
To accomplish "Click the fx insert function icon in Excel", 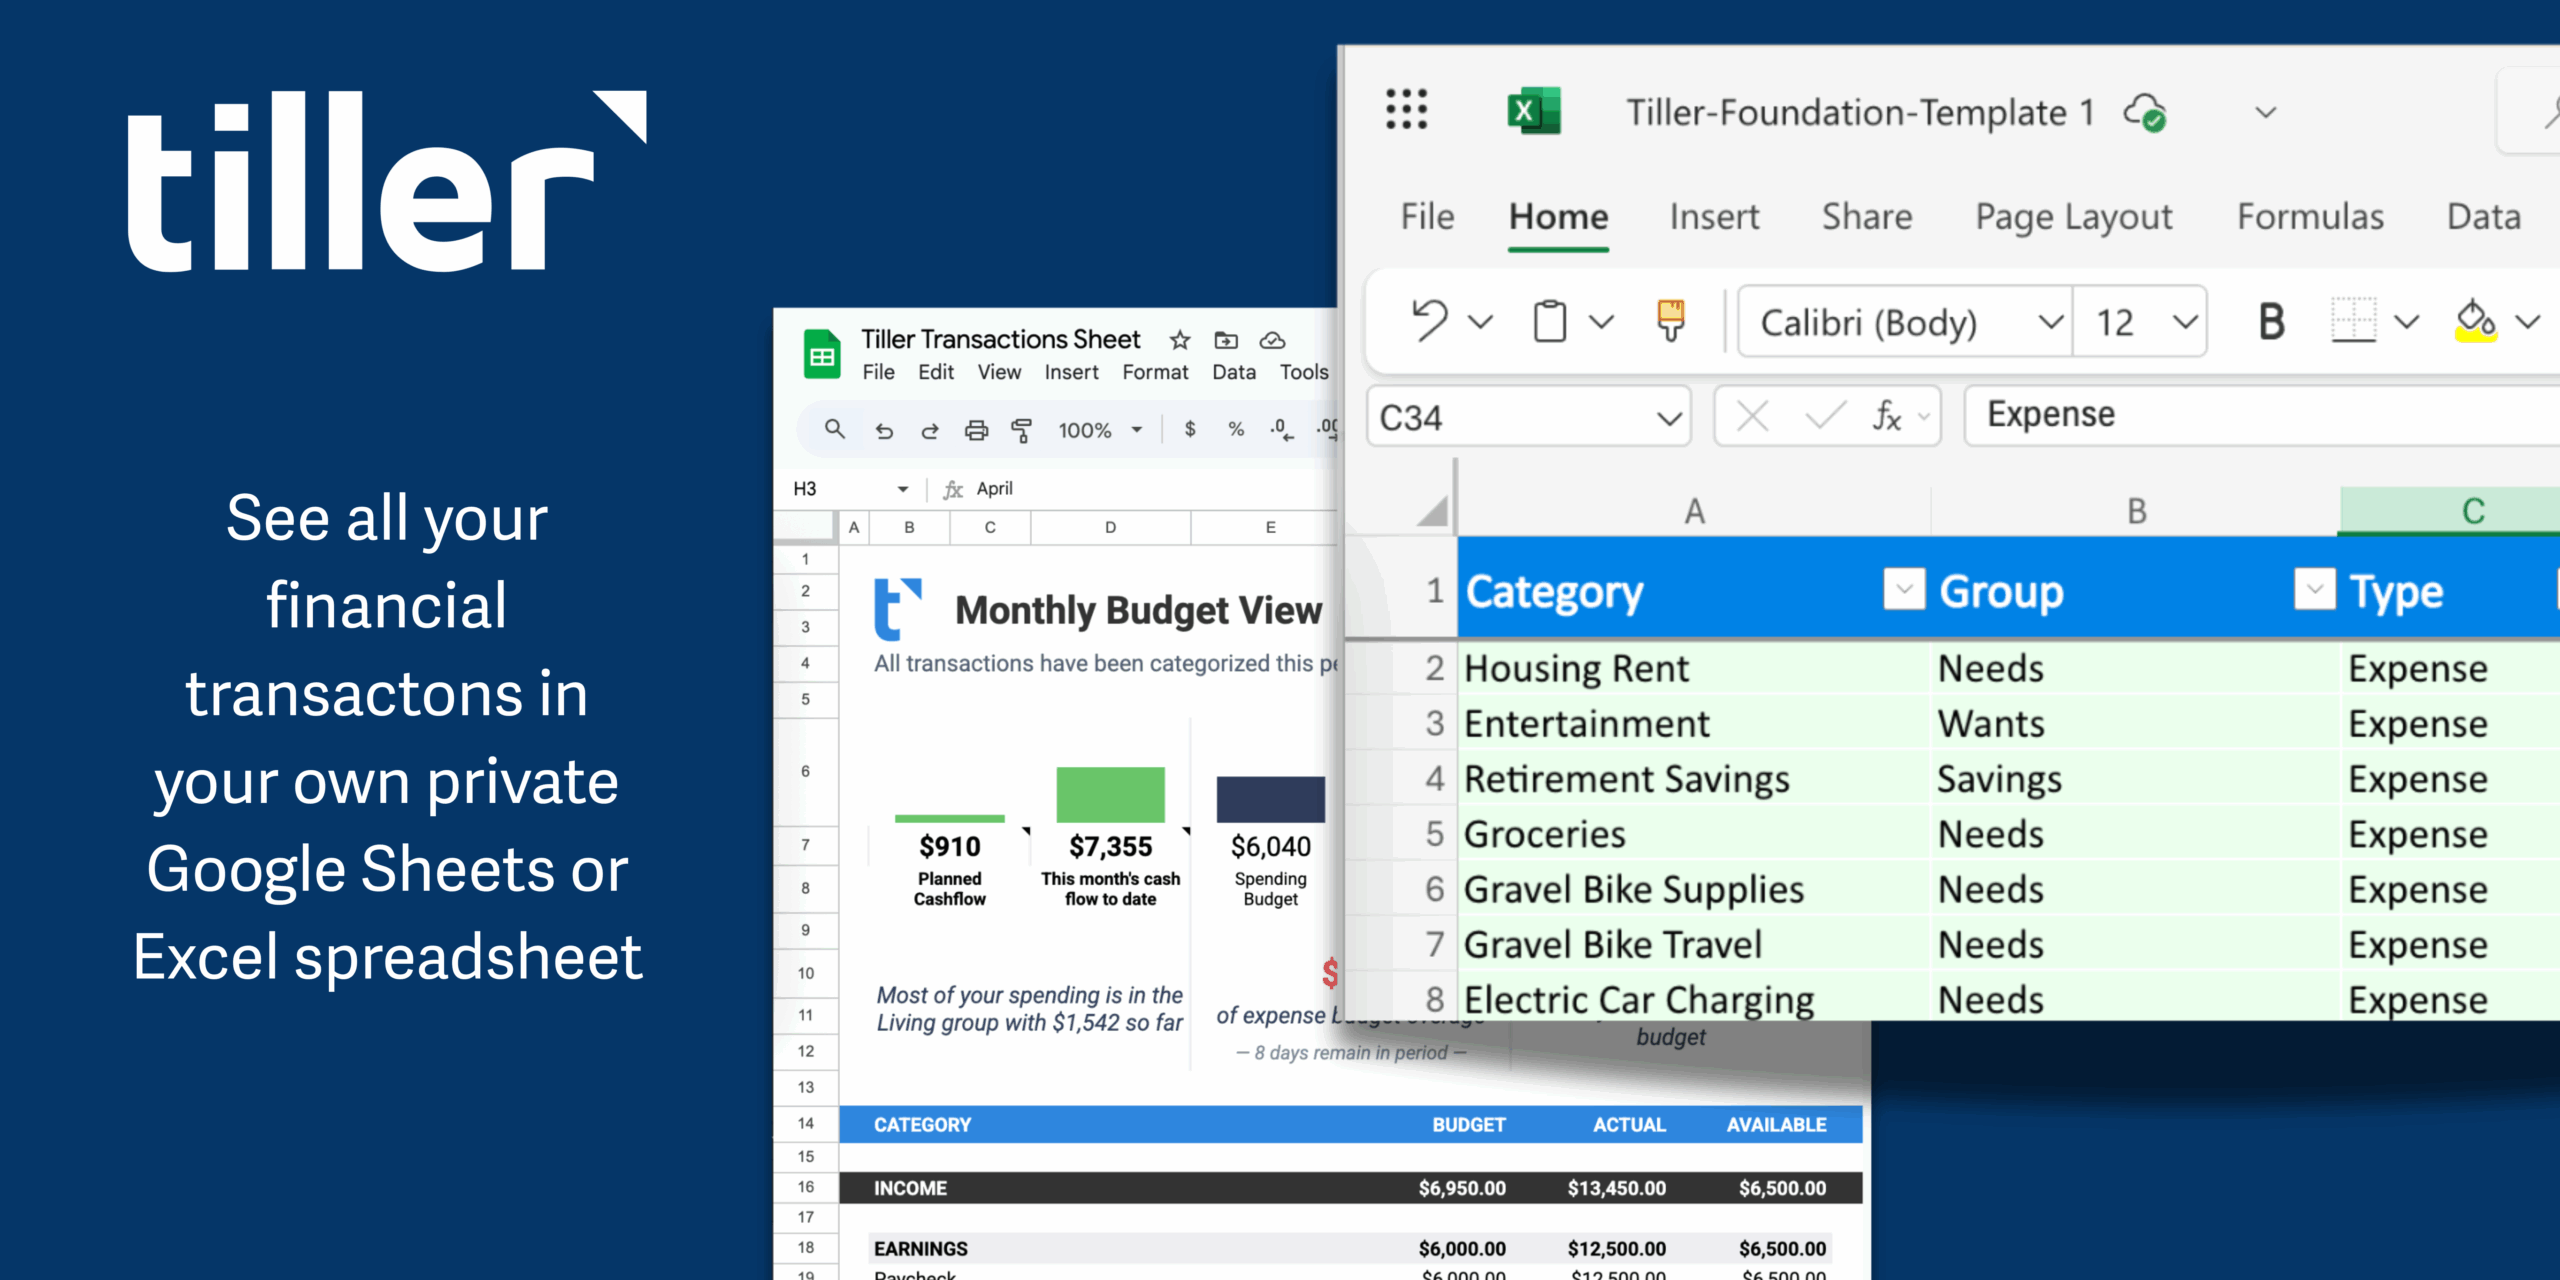I will [1887, 415].
